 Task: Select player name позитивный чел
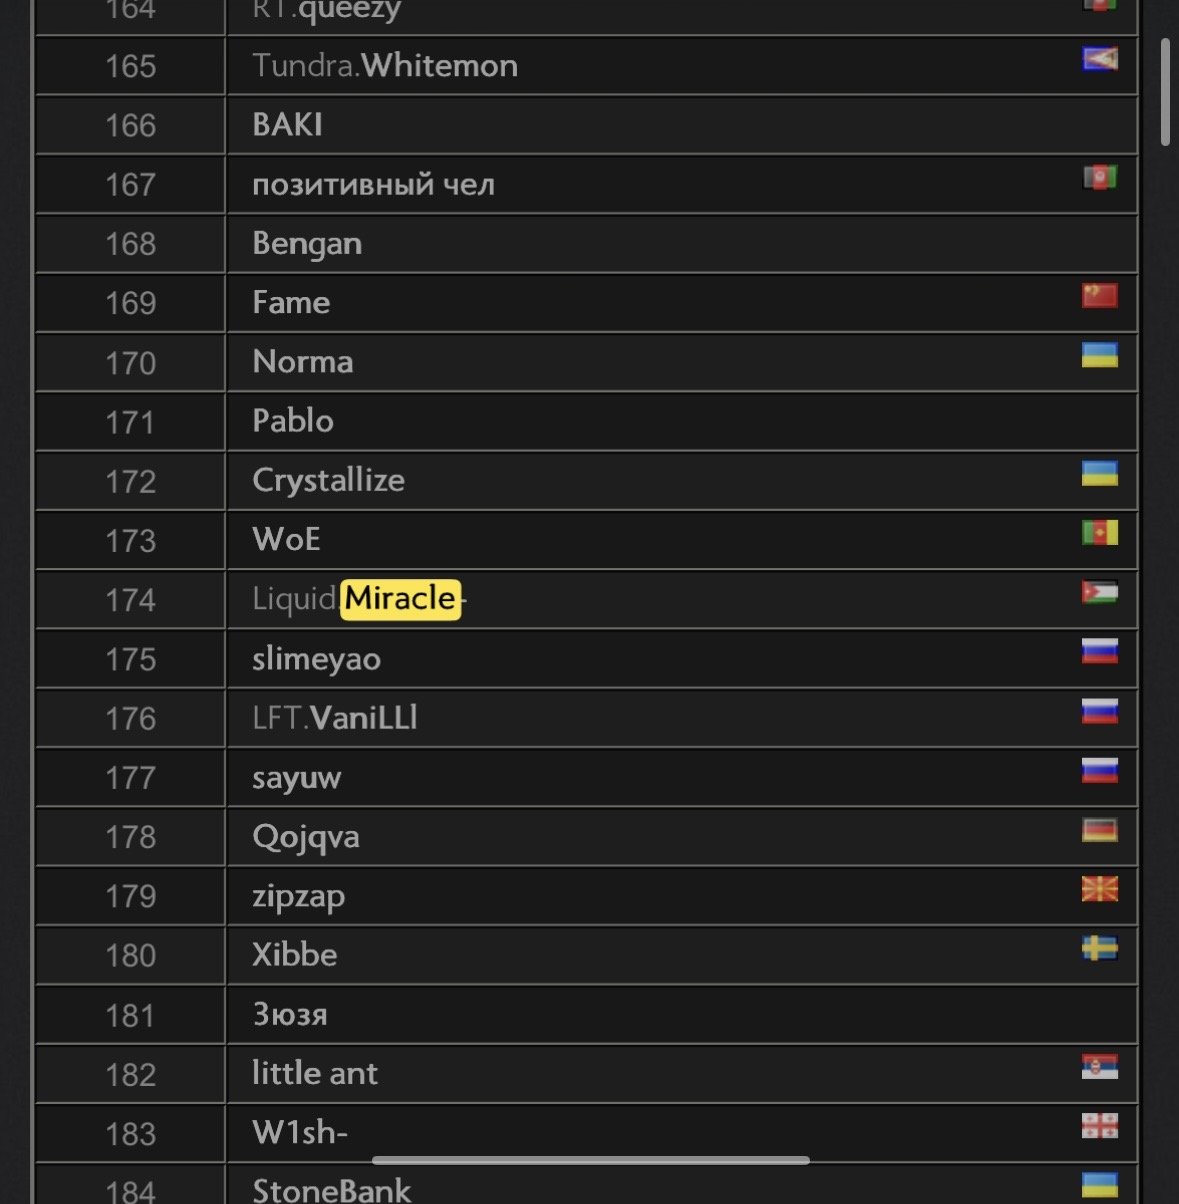pyautogui.click(x=373, y=185)
